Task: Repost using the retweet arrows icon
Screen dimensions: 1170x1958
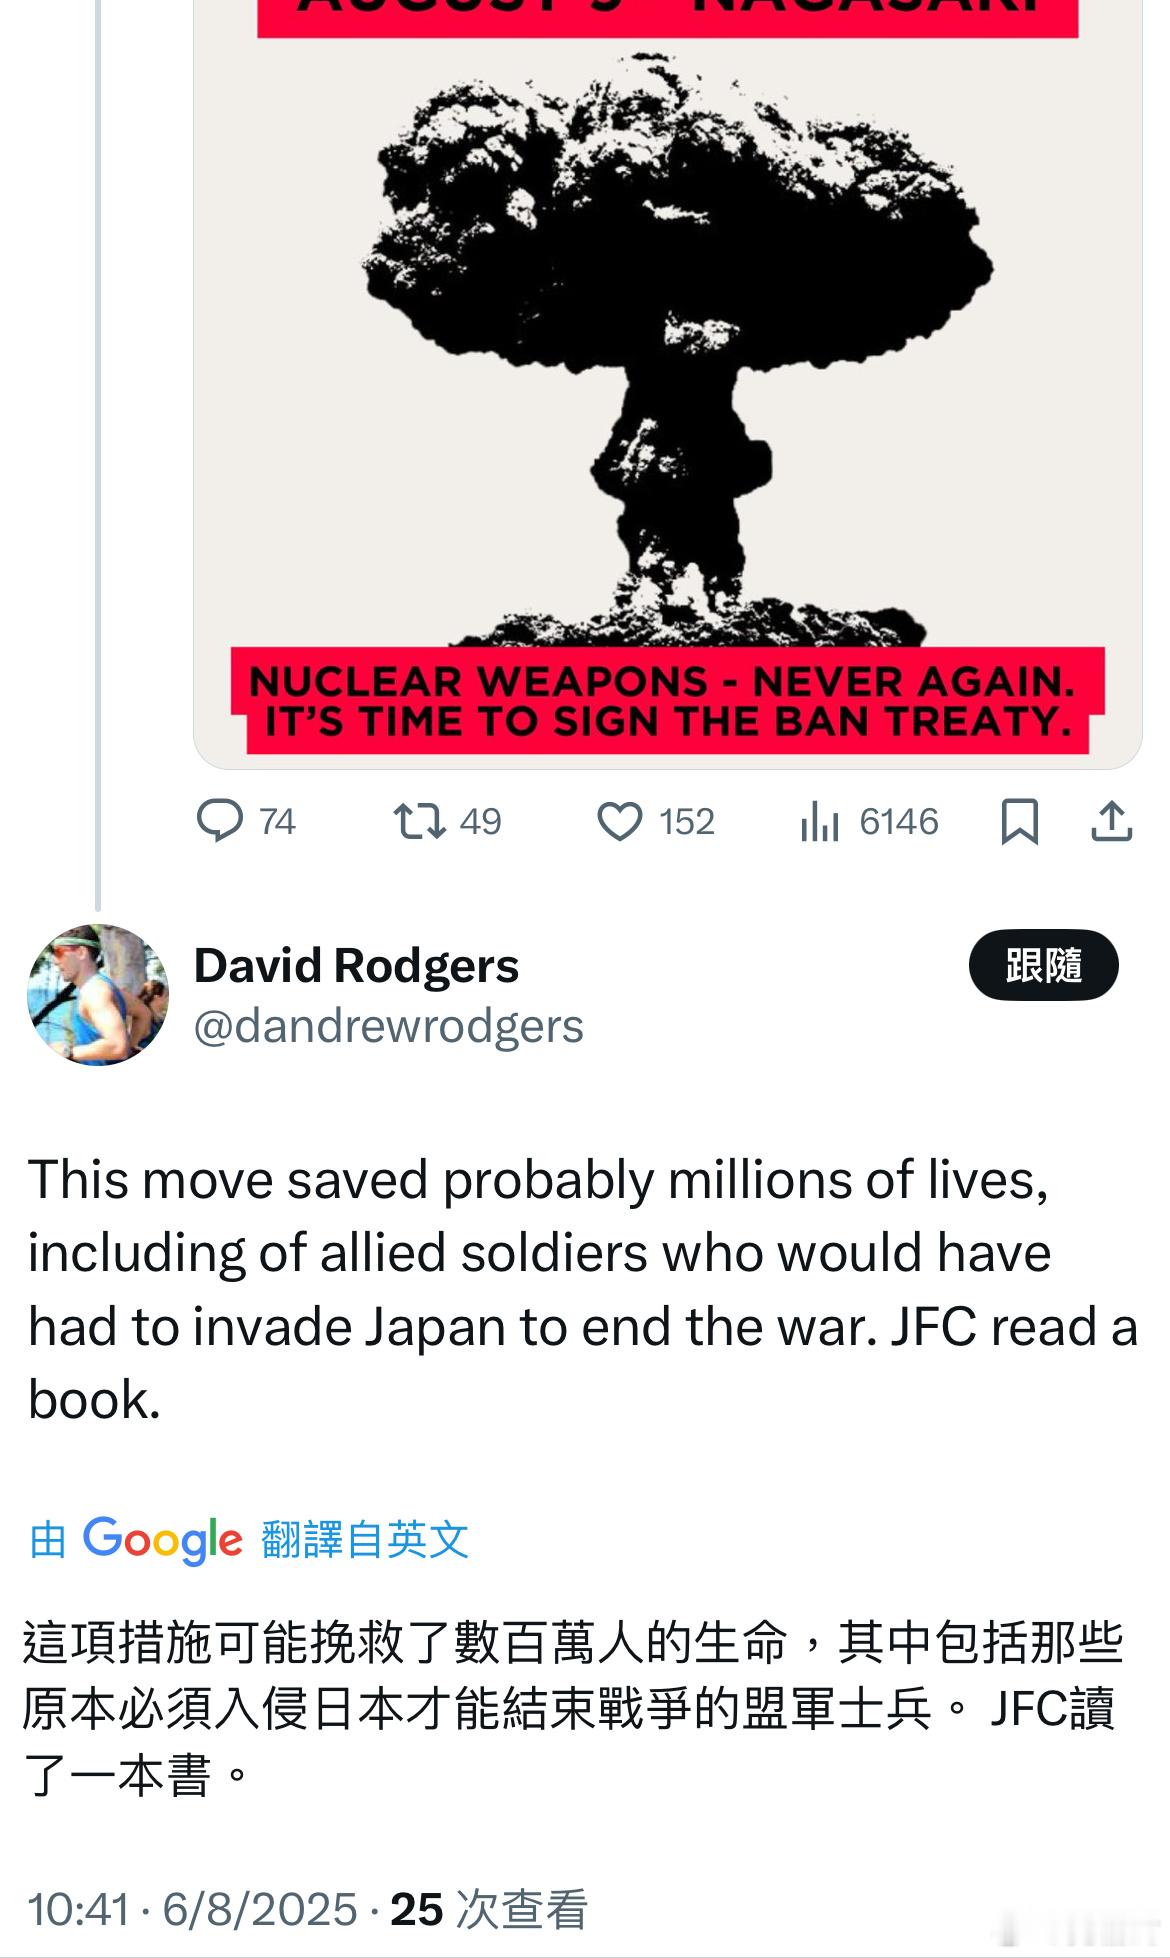Action: pyautogui.click(x=419, y=821)
